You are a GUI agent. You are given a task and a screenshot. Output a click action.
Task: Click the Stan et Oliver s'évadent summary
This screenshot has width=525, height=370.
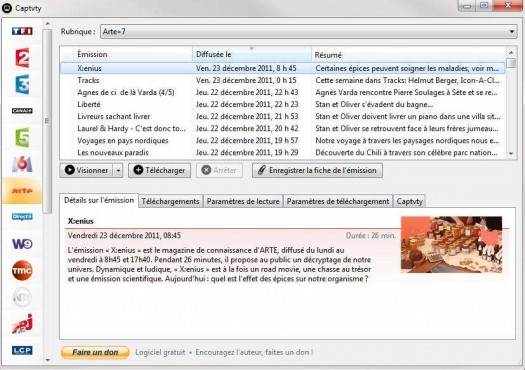pyautogui.click(x=374, y=104)
